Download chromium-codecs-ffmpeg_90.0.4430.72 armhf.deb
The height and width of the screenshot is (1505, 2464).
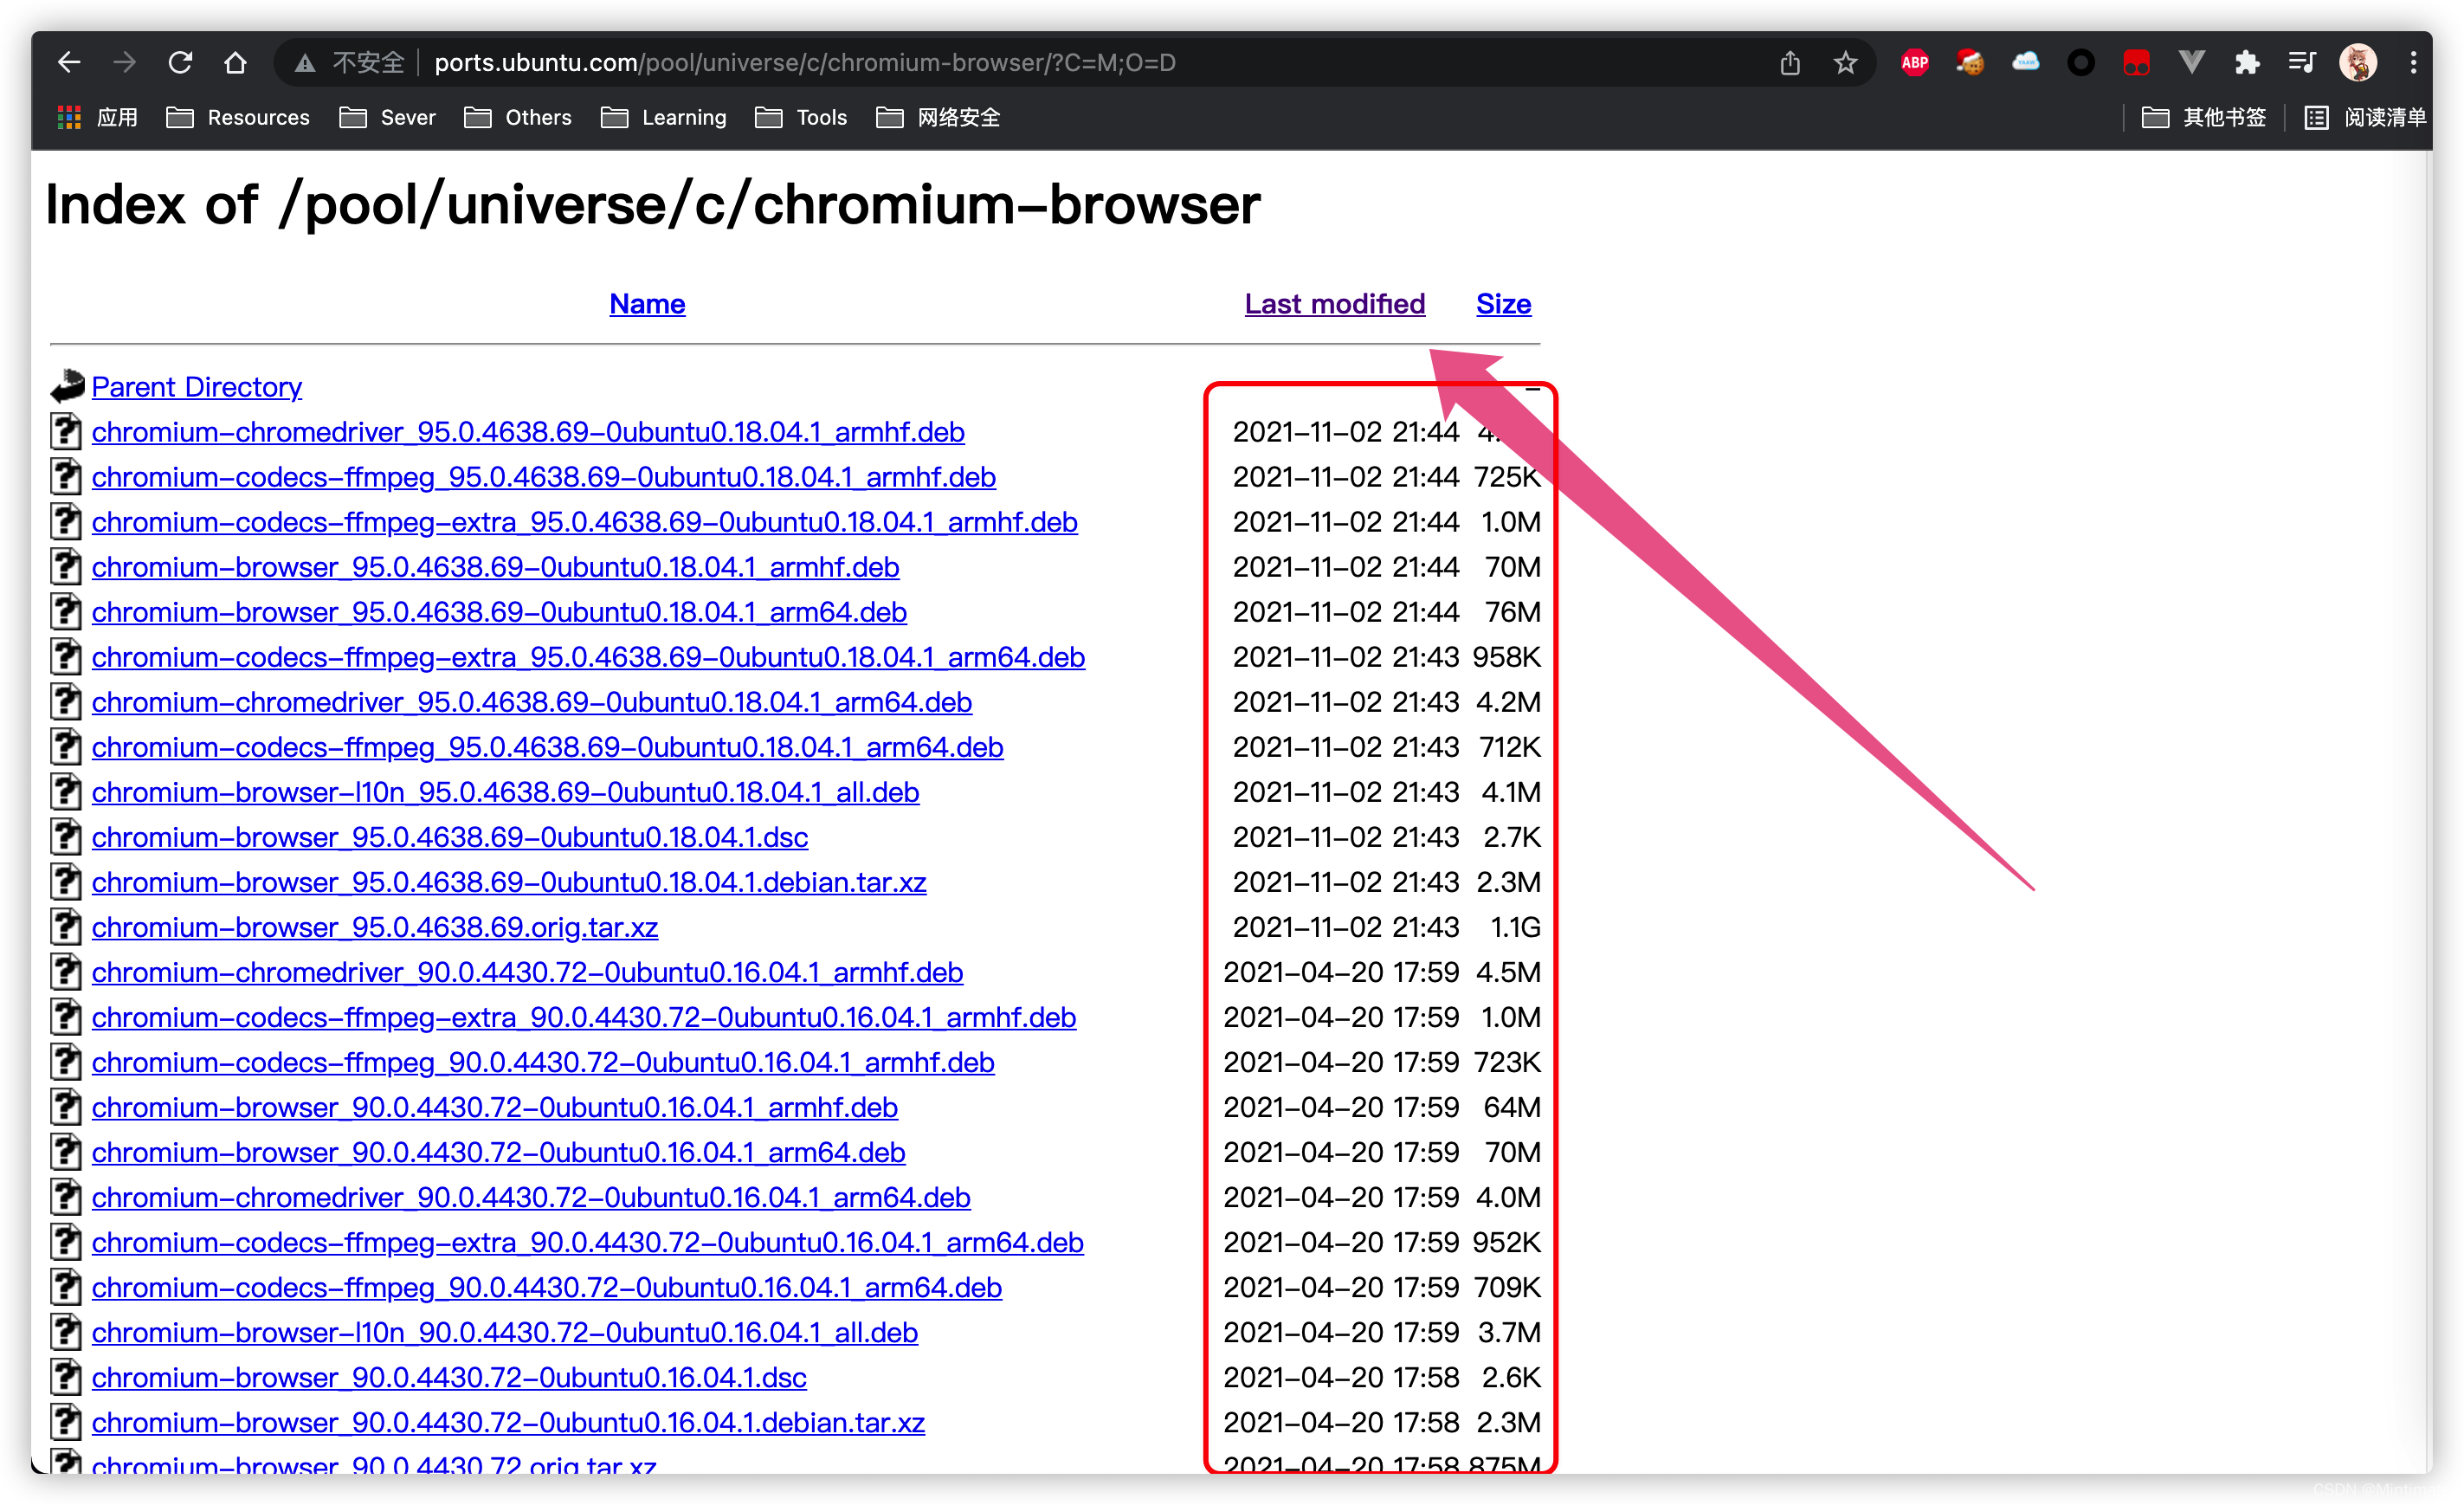pos(543,1062)
